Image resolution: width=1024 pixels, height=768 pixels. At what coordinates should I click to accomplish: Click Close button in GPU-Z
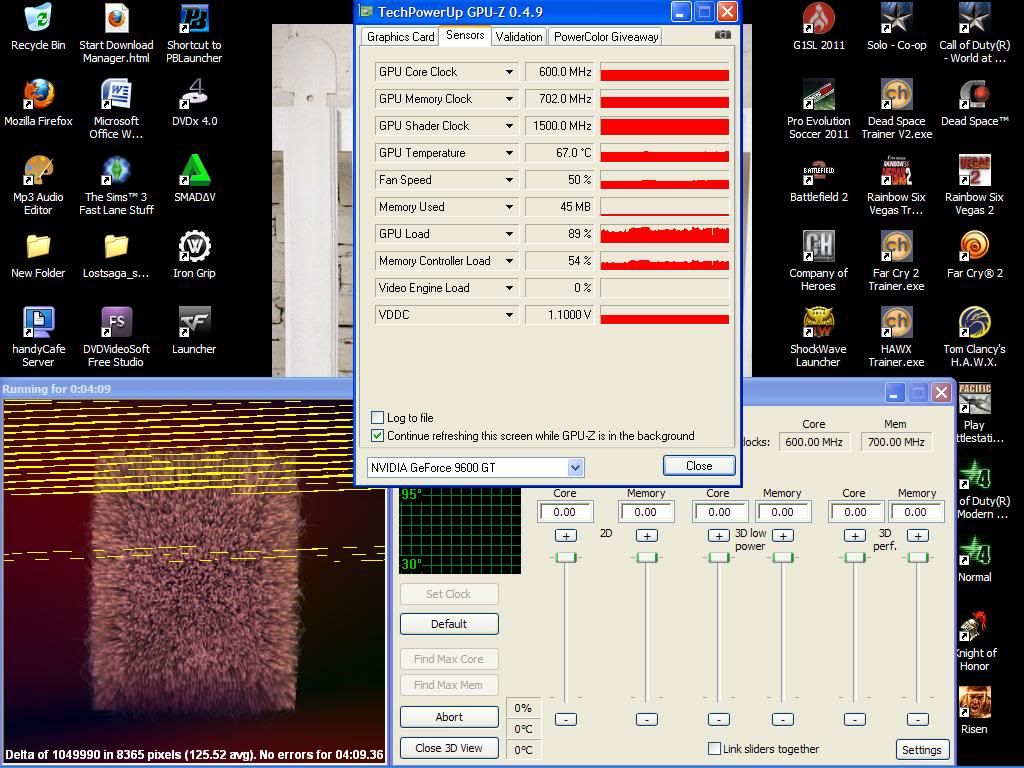click(x=699, y=466)
